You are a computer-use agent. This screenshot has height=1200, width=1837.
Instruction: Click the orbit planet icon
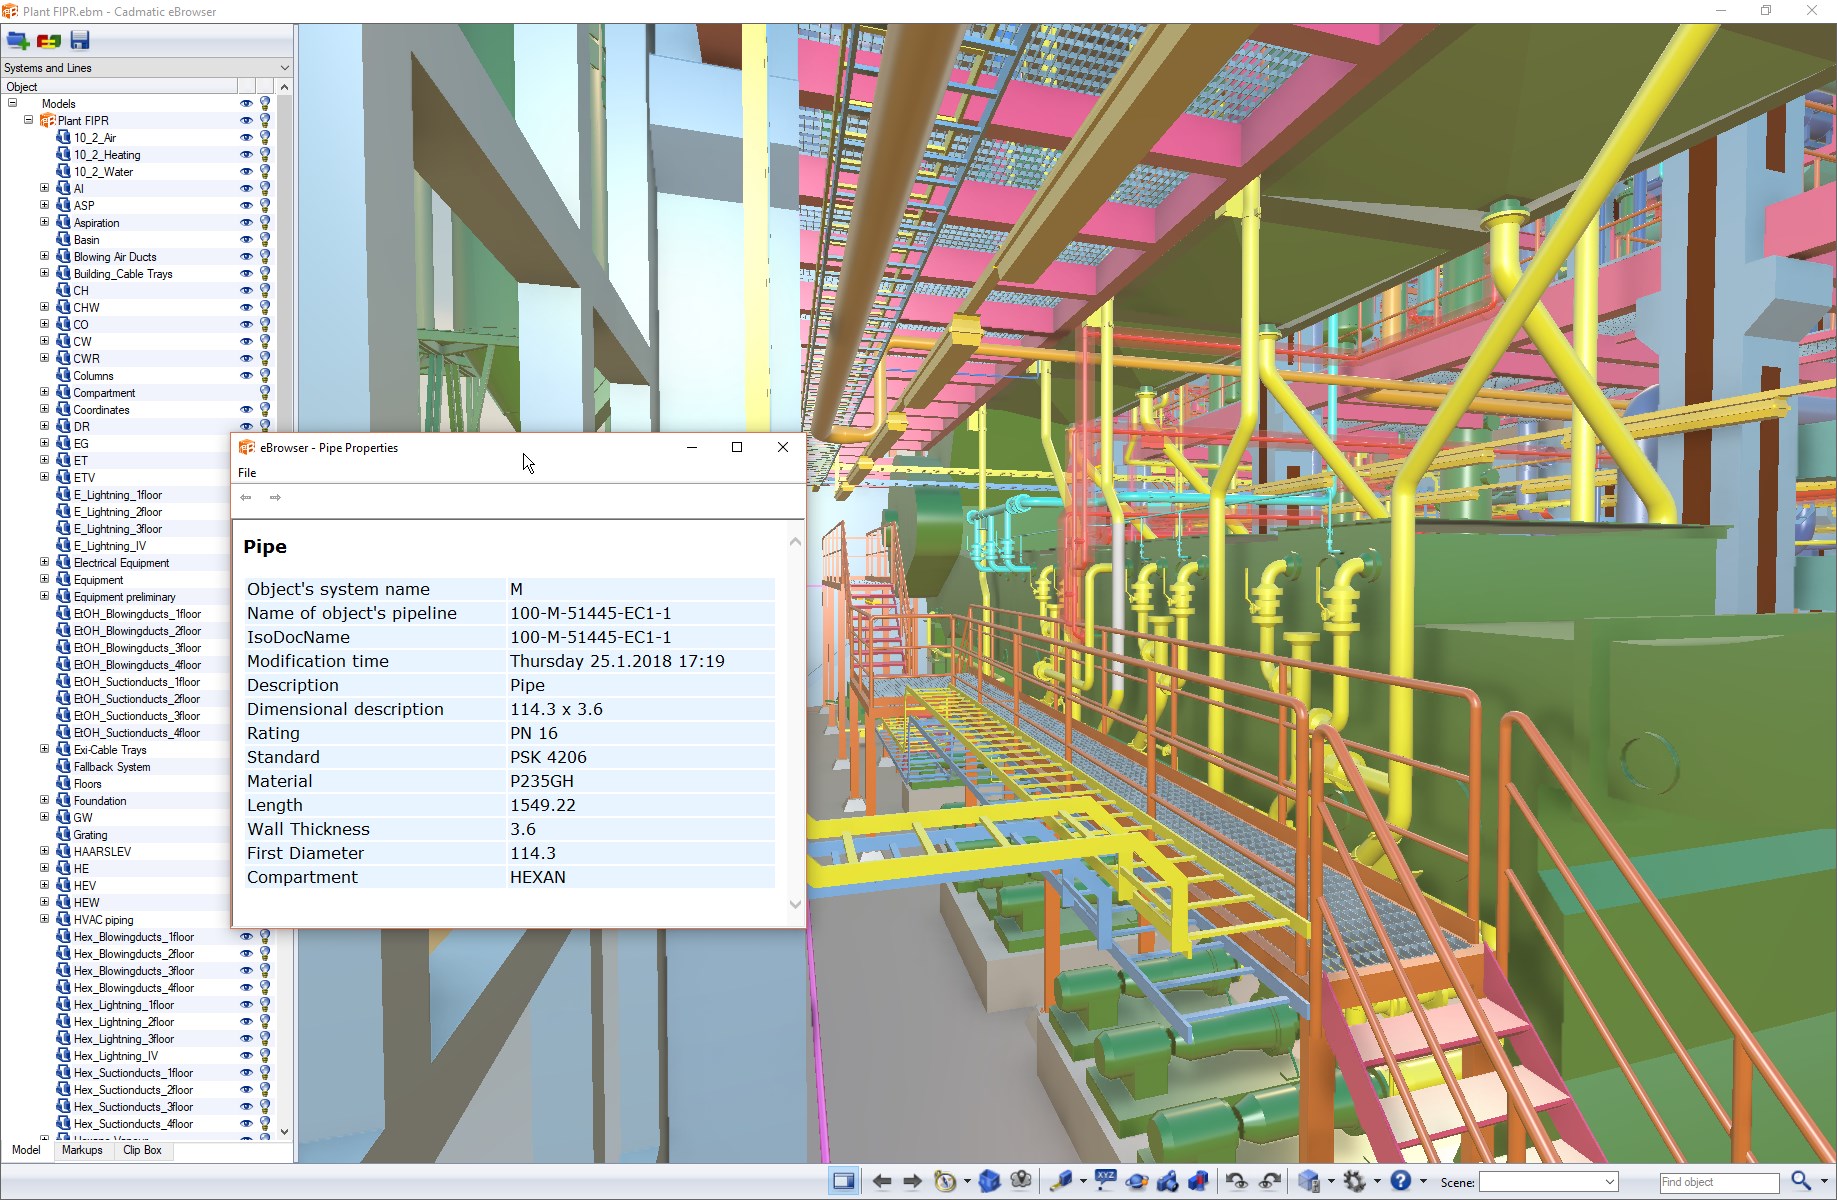tap(1136, 1181)
